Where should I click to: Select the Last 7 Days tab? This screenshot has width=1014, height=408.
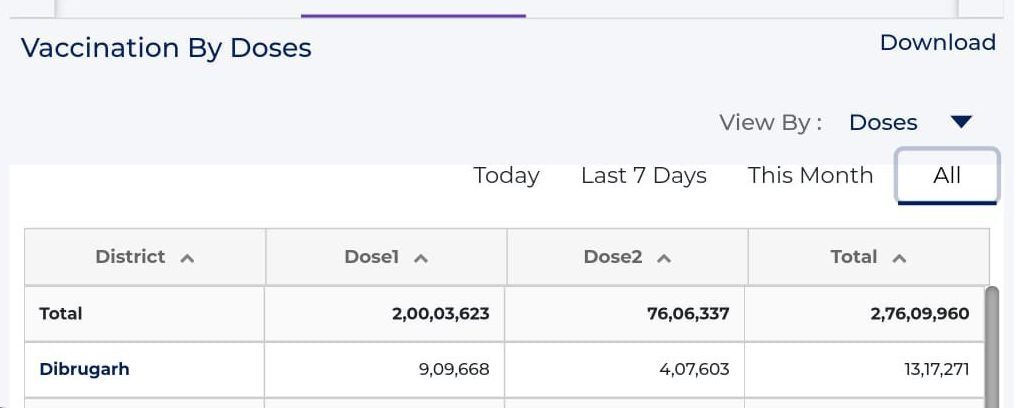[x=643, y=175]
